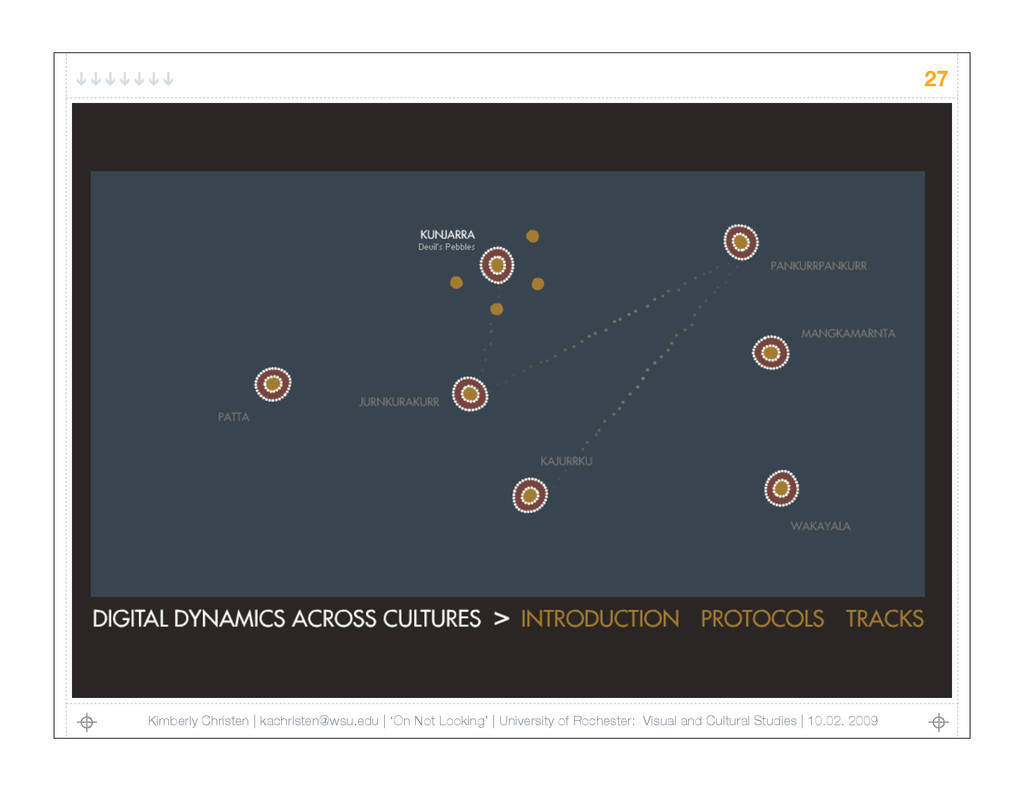Click the bottom-right crosshair registration icon
The image size is (1024, 791).
click(x=938, y=722)
